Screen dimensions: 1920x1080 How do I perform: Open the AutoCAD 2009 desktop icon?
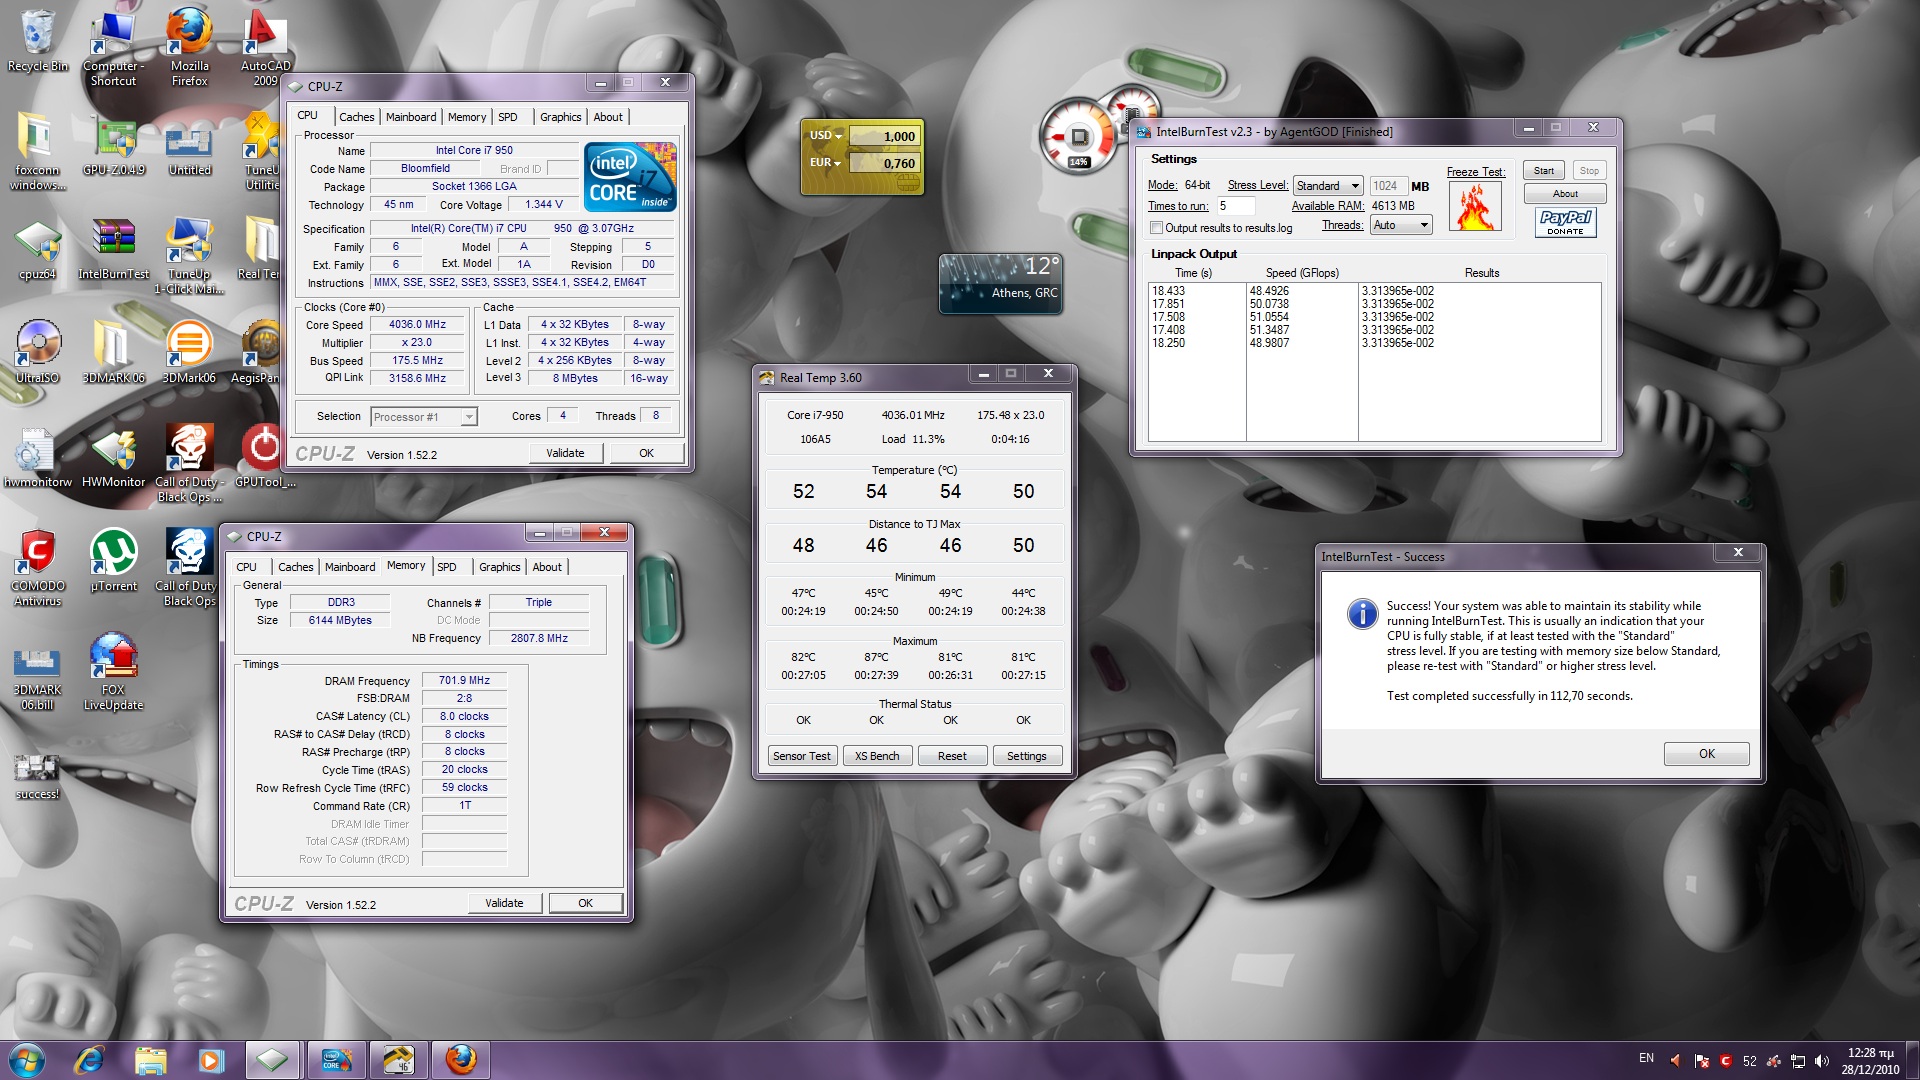264,45
